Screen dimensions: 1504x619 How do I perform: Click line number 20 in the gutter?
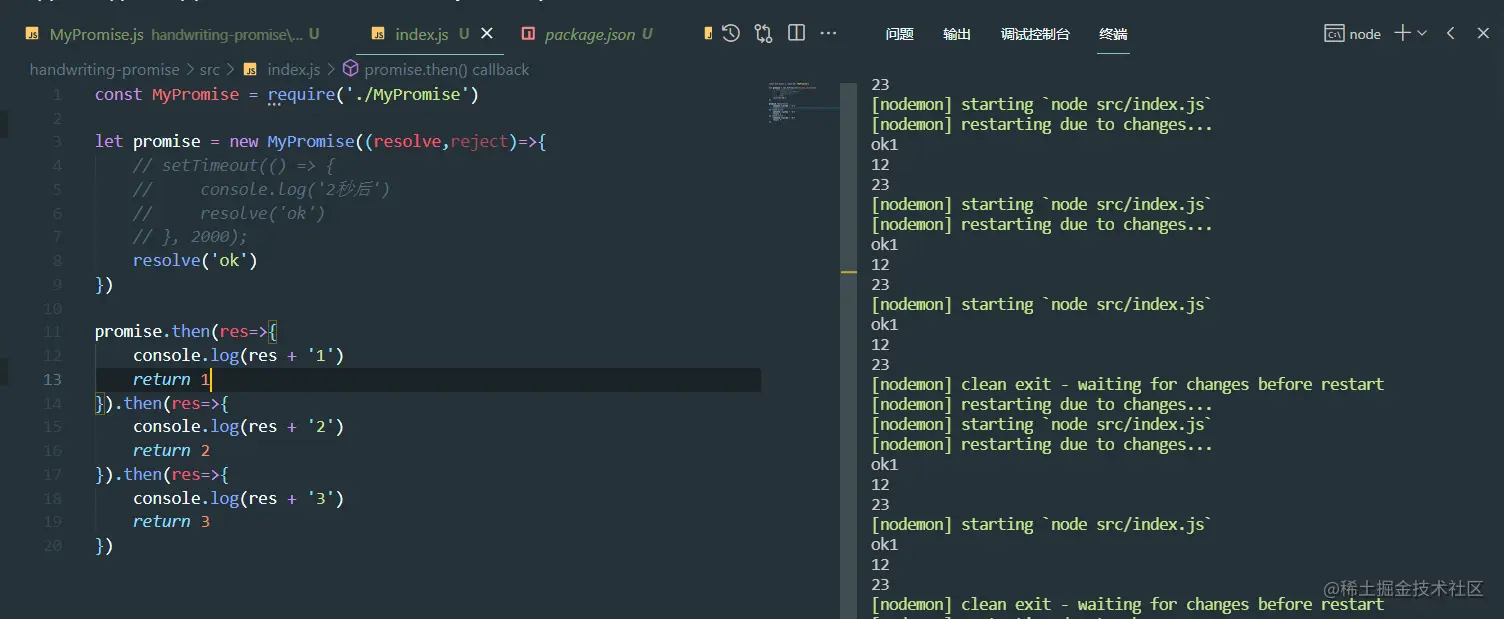tap(52, 545)
